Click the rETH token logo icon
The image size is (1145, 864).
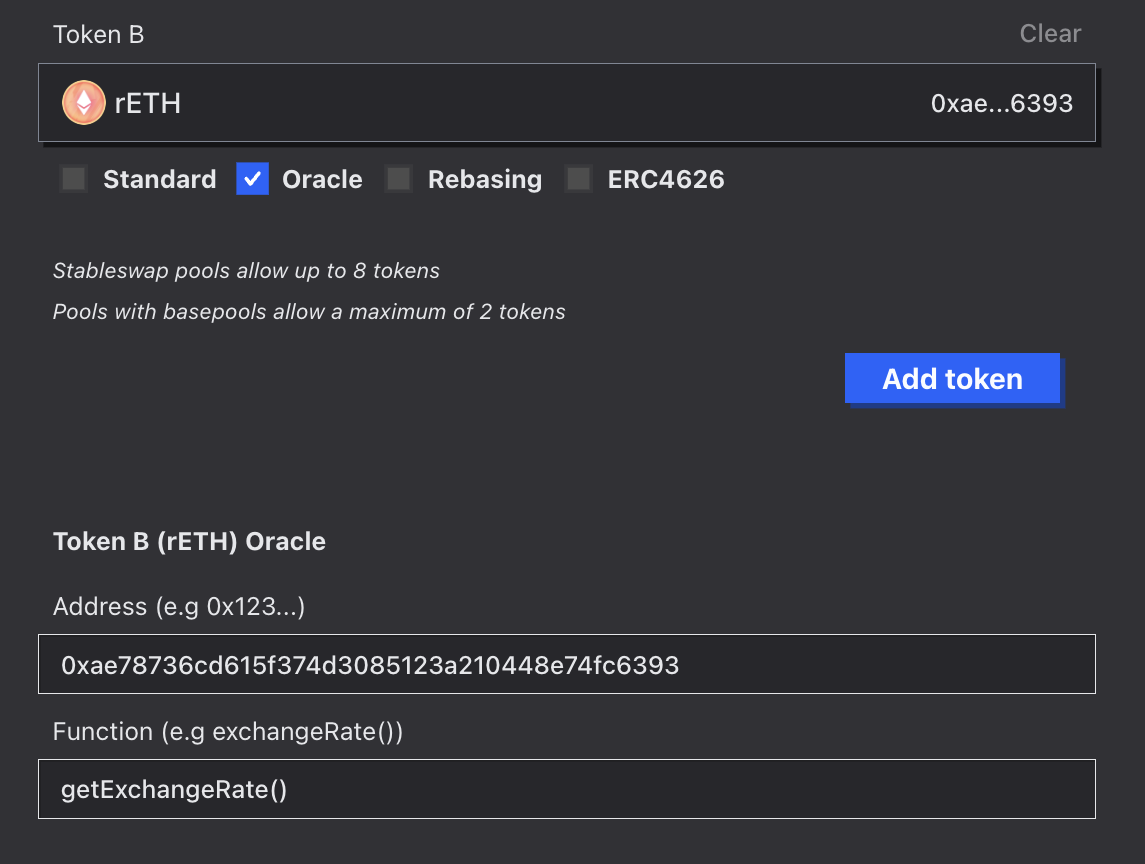point(84,102)
